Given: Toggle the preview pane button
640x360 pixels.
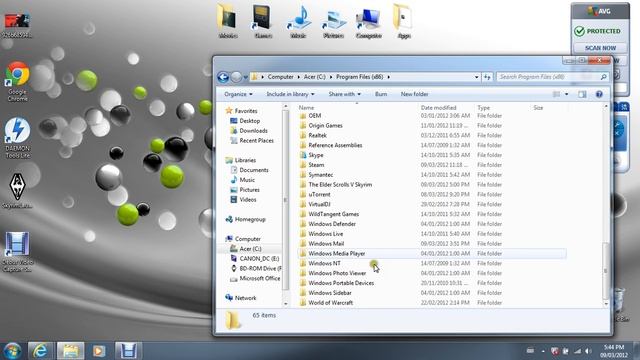Looking at the screenshot, I should click(582, 94).
